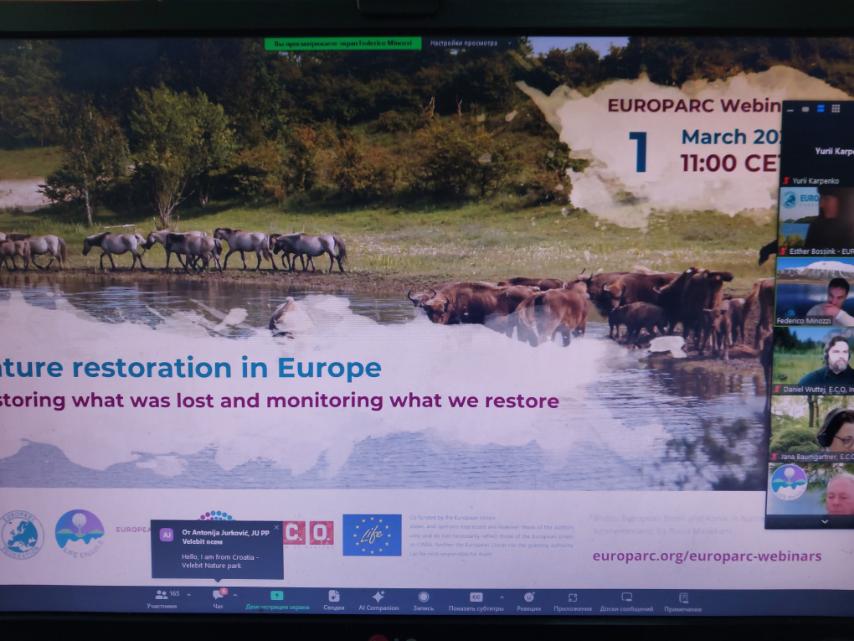Viewport: 854px width, 641px height.
Task: Open the Summary icon in toolbar
Action: 333,596
